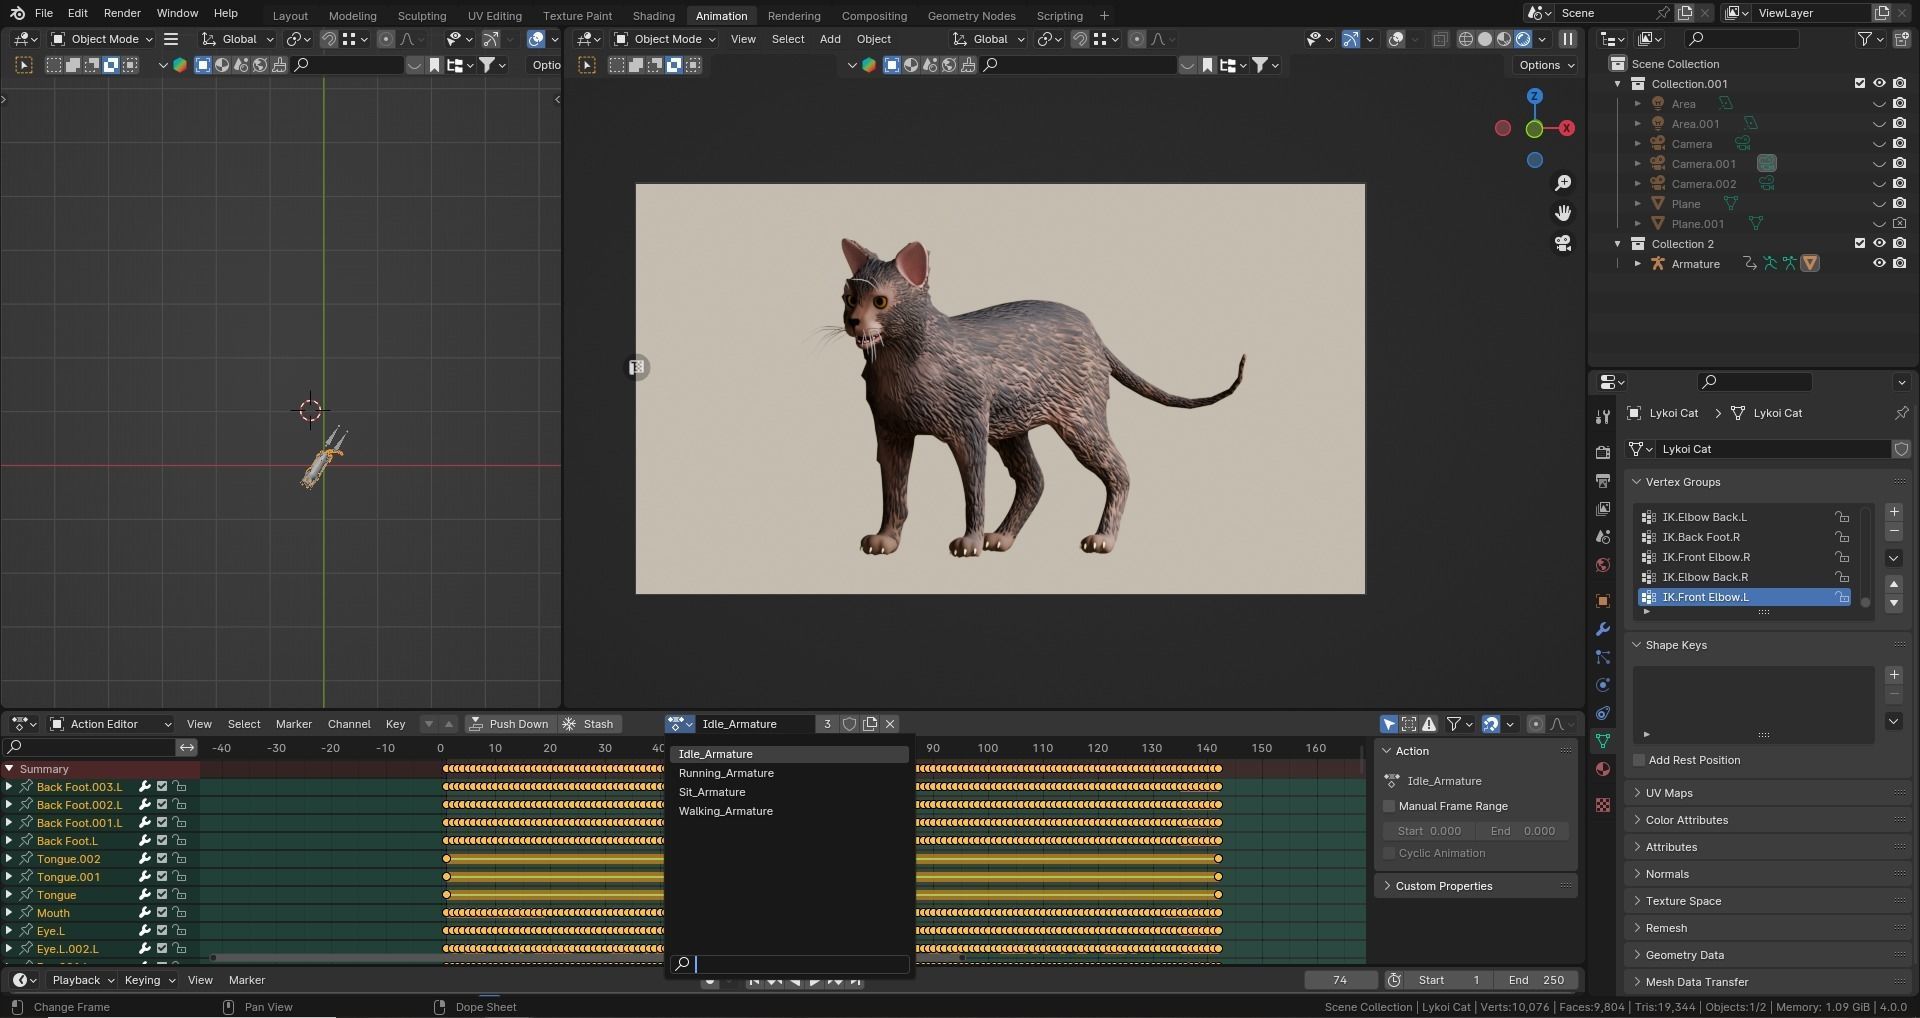
Task: Open the Playback dropdown
Action: pyautogui.click(x=83, y=980)
